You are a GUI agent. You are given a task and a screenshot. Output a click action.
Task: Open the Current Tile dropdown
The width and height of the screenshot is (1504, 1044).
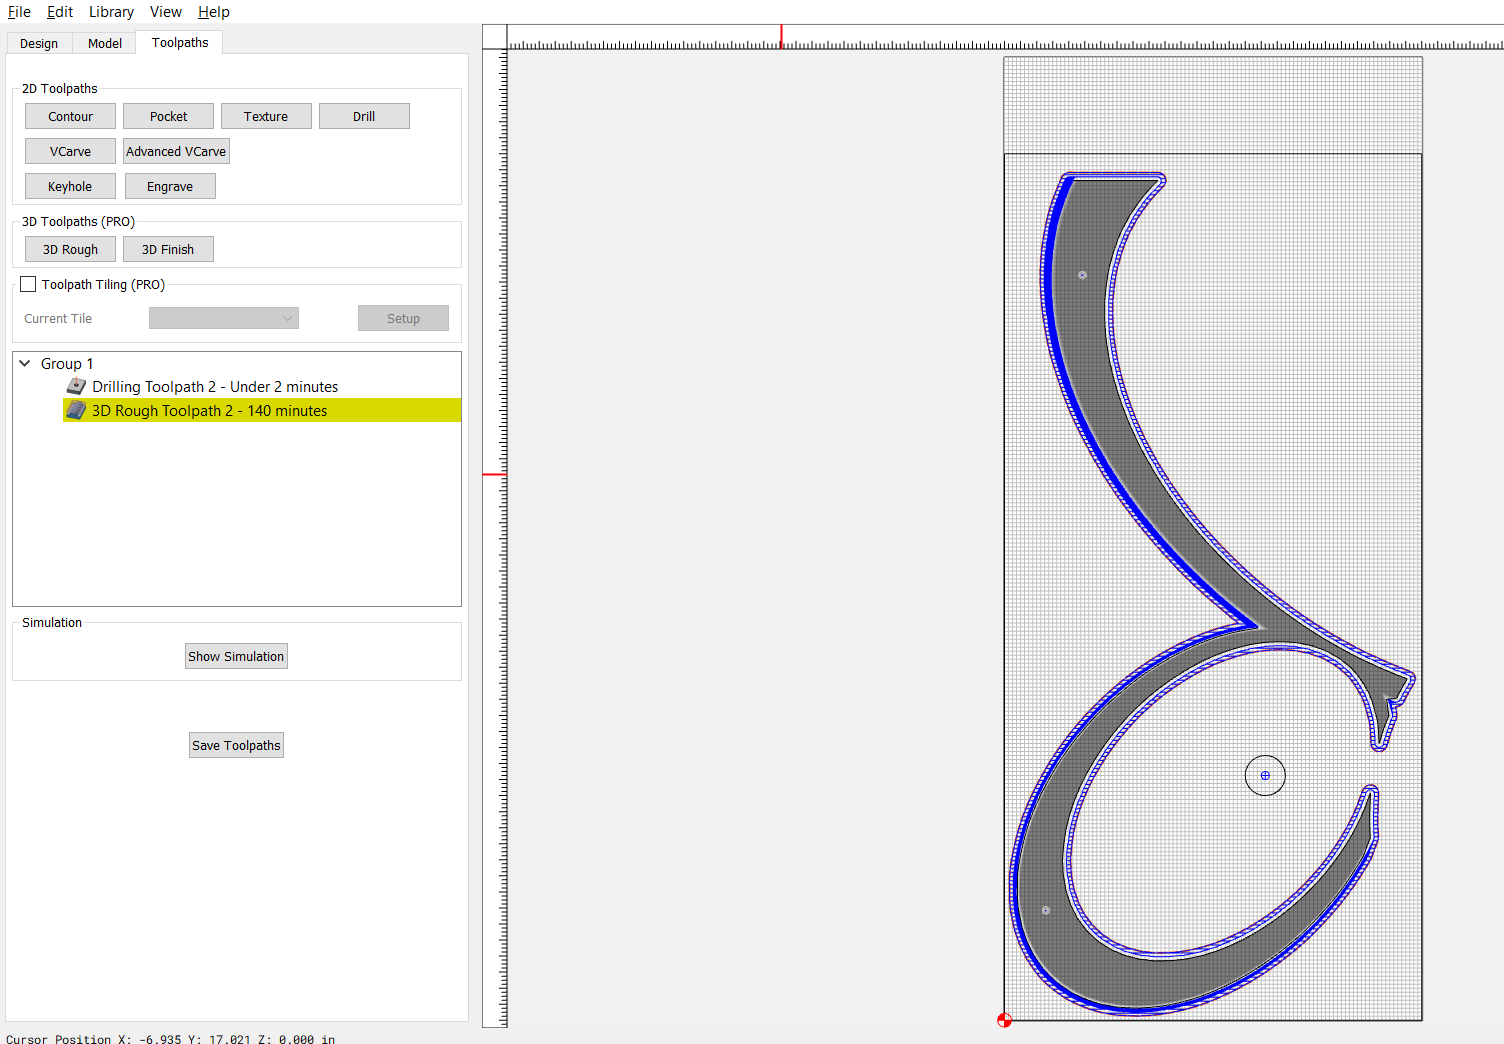click(224, 318)
